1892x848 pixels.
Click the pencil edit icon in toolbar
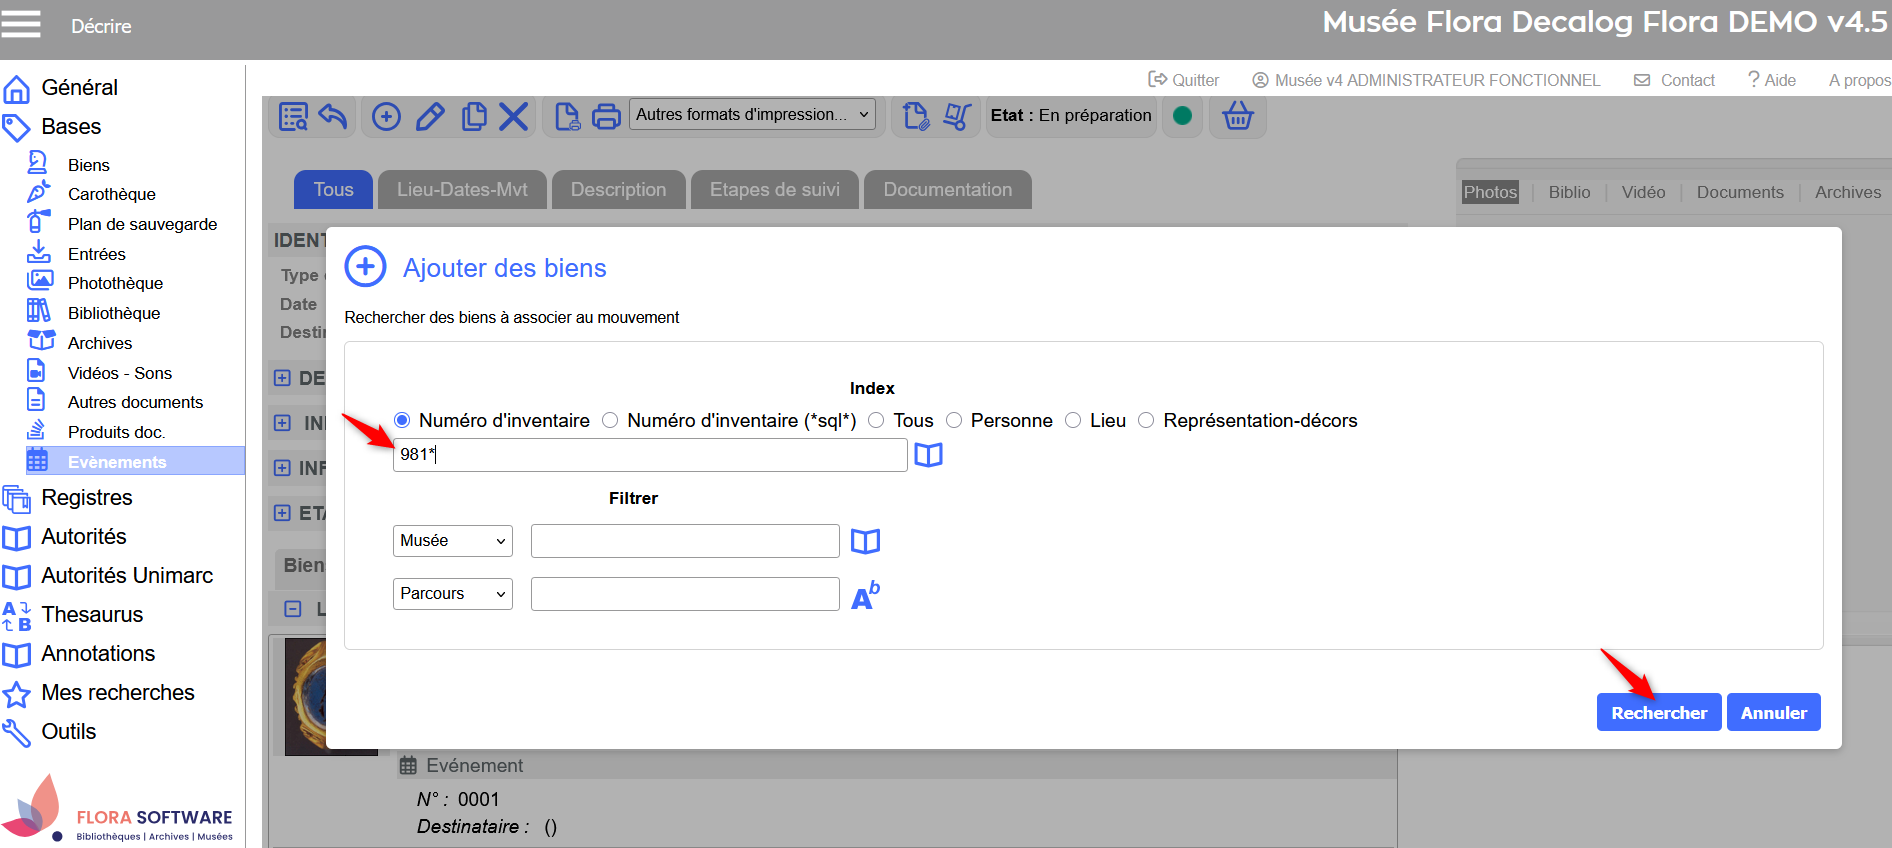pos(430,117)
